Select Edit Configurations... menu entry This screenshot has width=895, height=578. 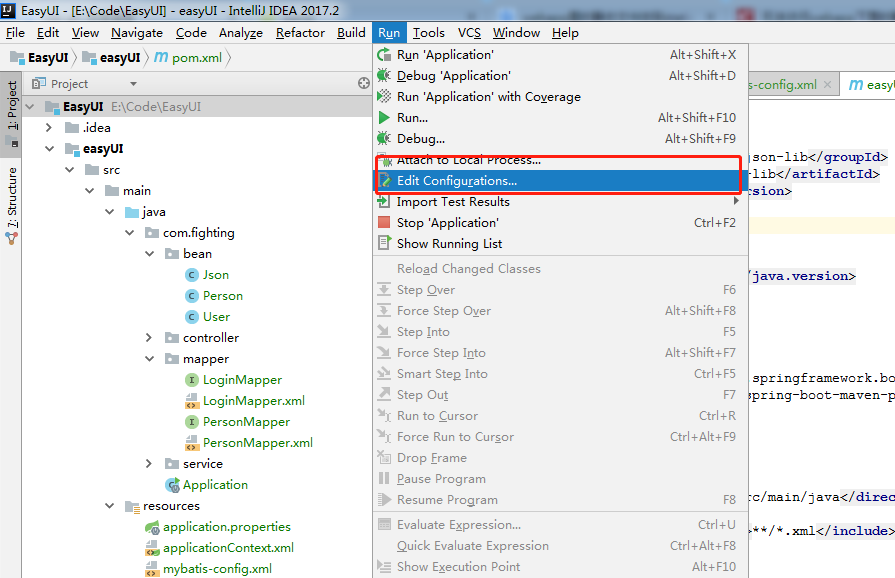[561, 181]
